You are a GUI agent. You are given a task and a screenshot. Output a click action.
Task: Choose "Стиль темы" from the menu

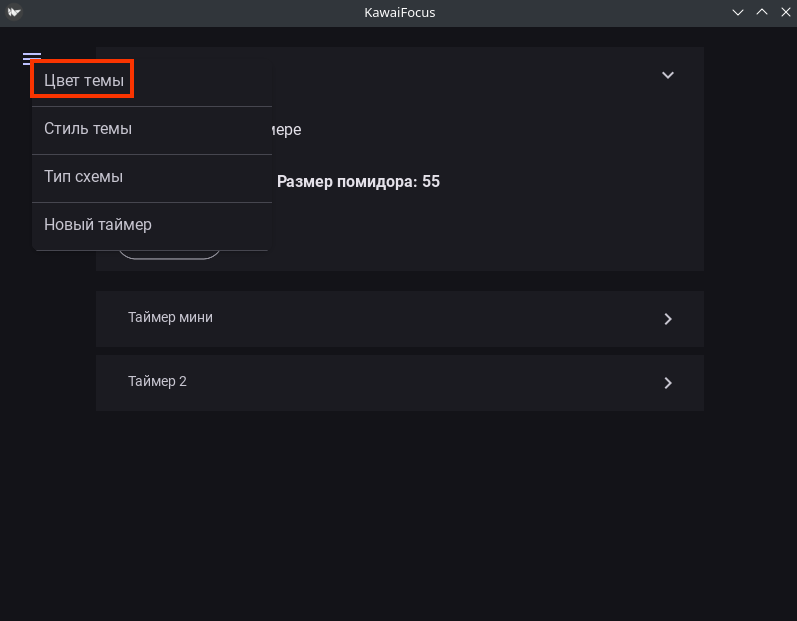pyautogui.click(x=88, y=129)
